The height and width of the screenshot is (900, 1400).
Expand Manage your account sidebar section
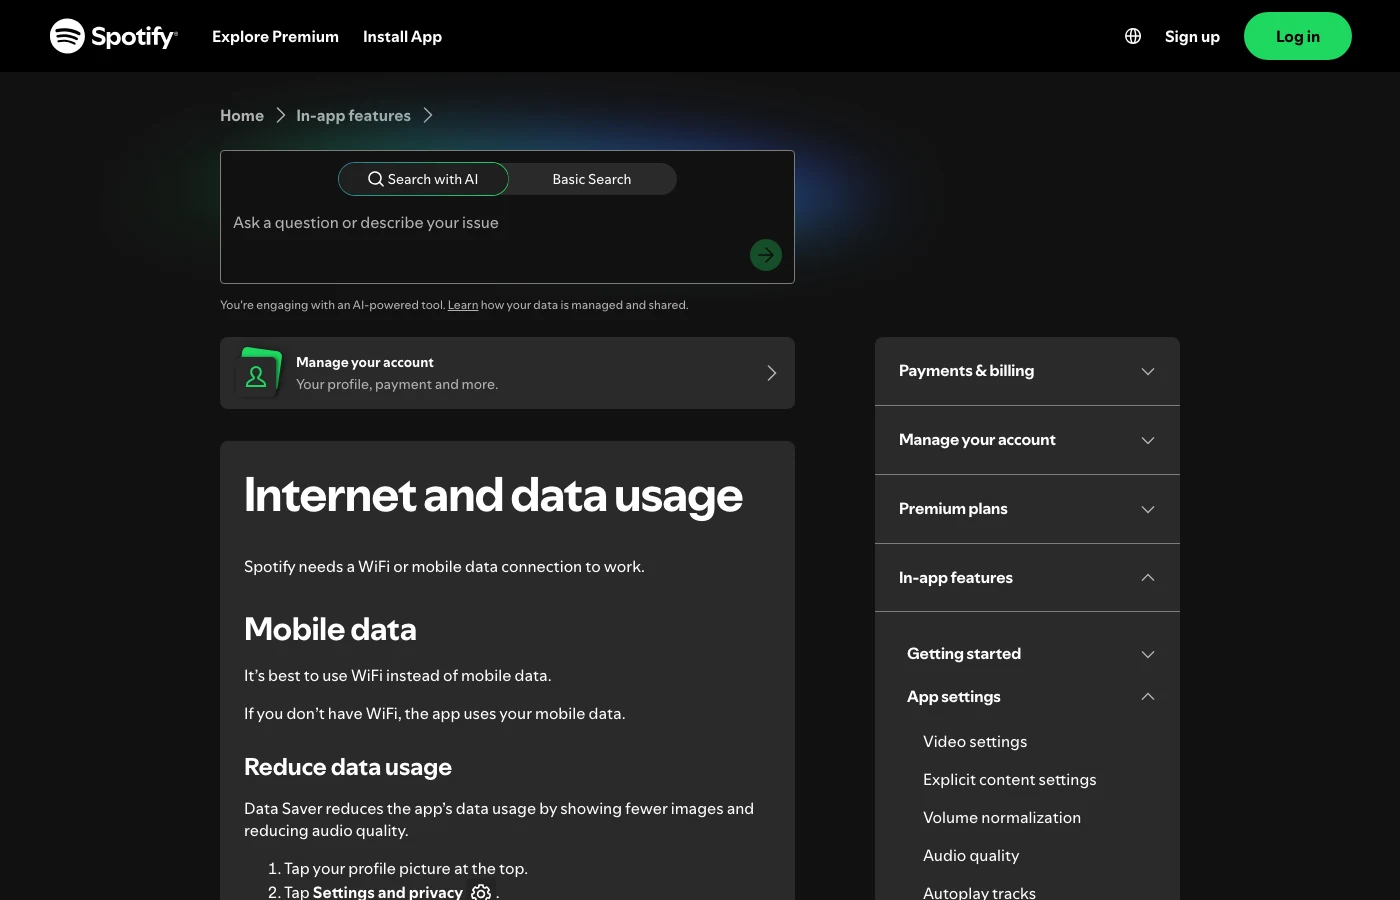1027,440
